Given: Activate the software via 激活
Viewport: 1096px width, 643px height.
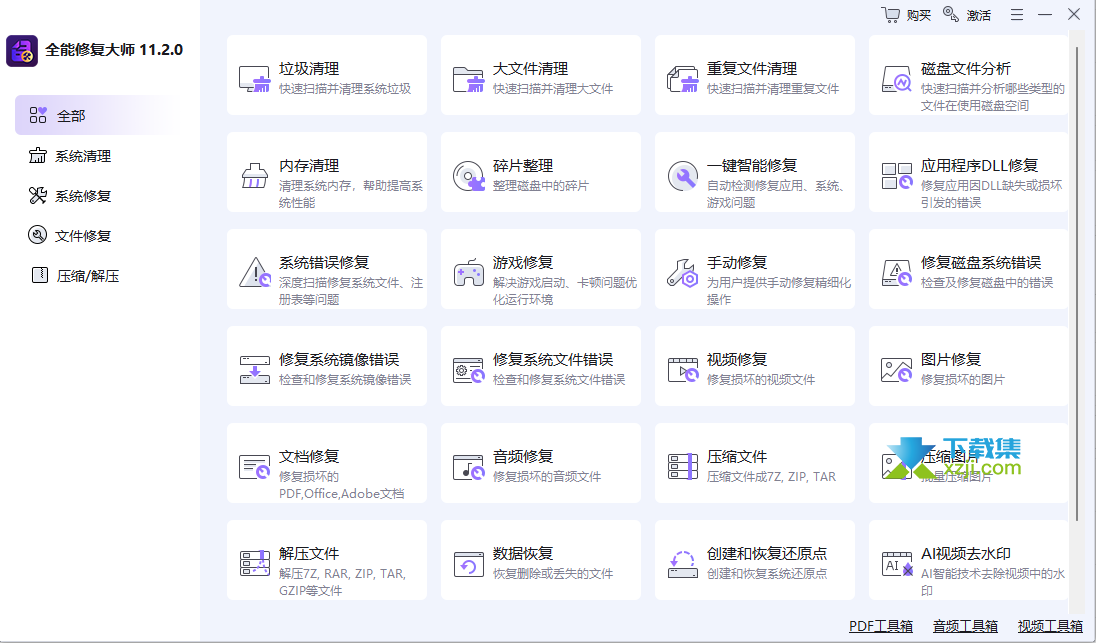Looking at the screenshot, I should (x=971, y=15).
